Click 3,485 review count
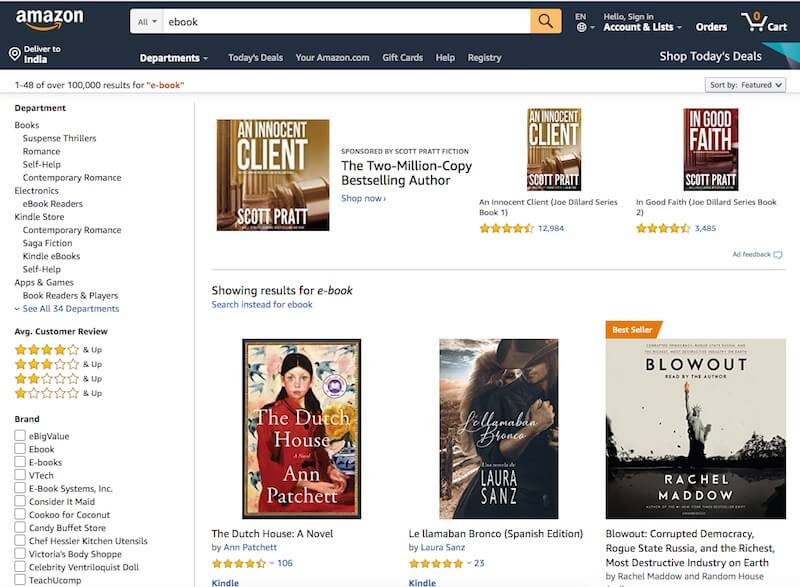Viewport: 800px width, 587px height. tap(705, 228)
